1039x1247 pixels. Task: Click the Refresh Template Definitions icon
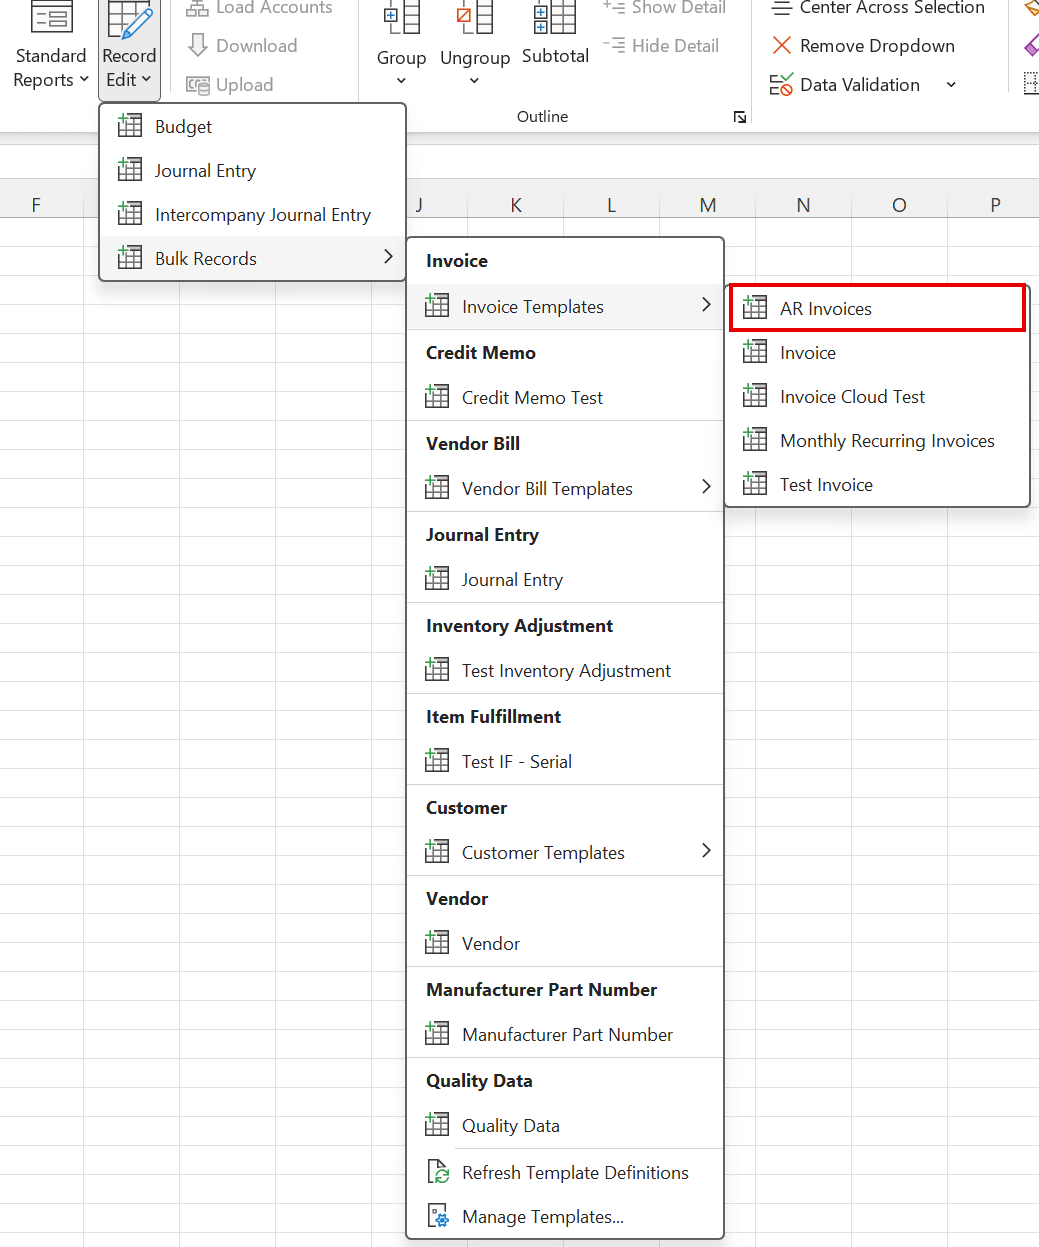(438, 1172)
